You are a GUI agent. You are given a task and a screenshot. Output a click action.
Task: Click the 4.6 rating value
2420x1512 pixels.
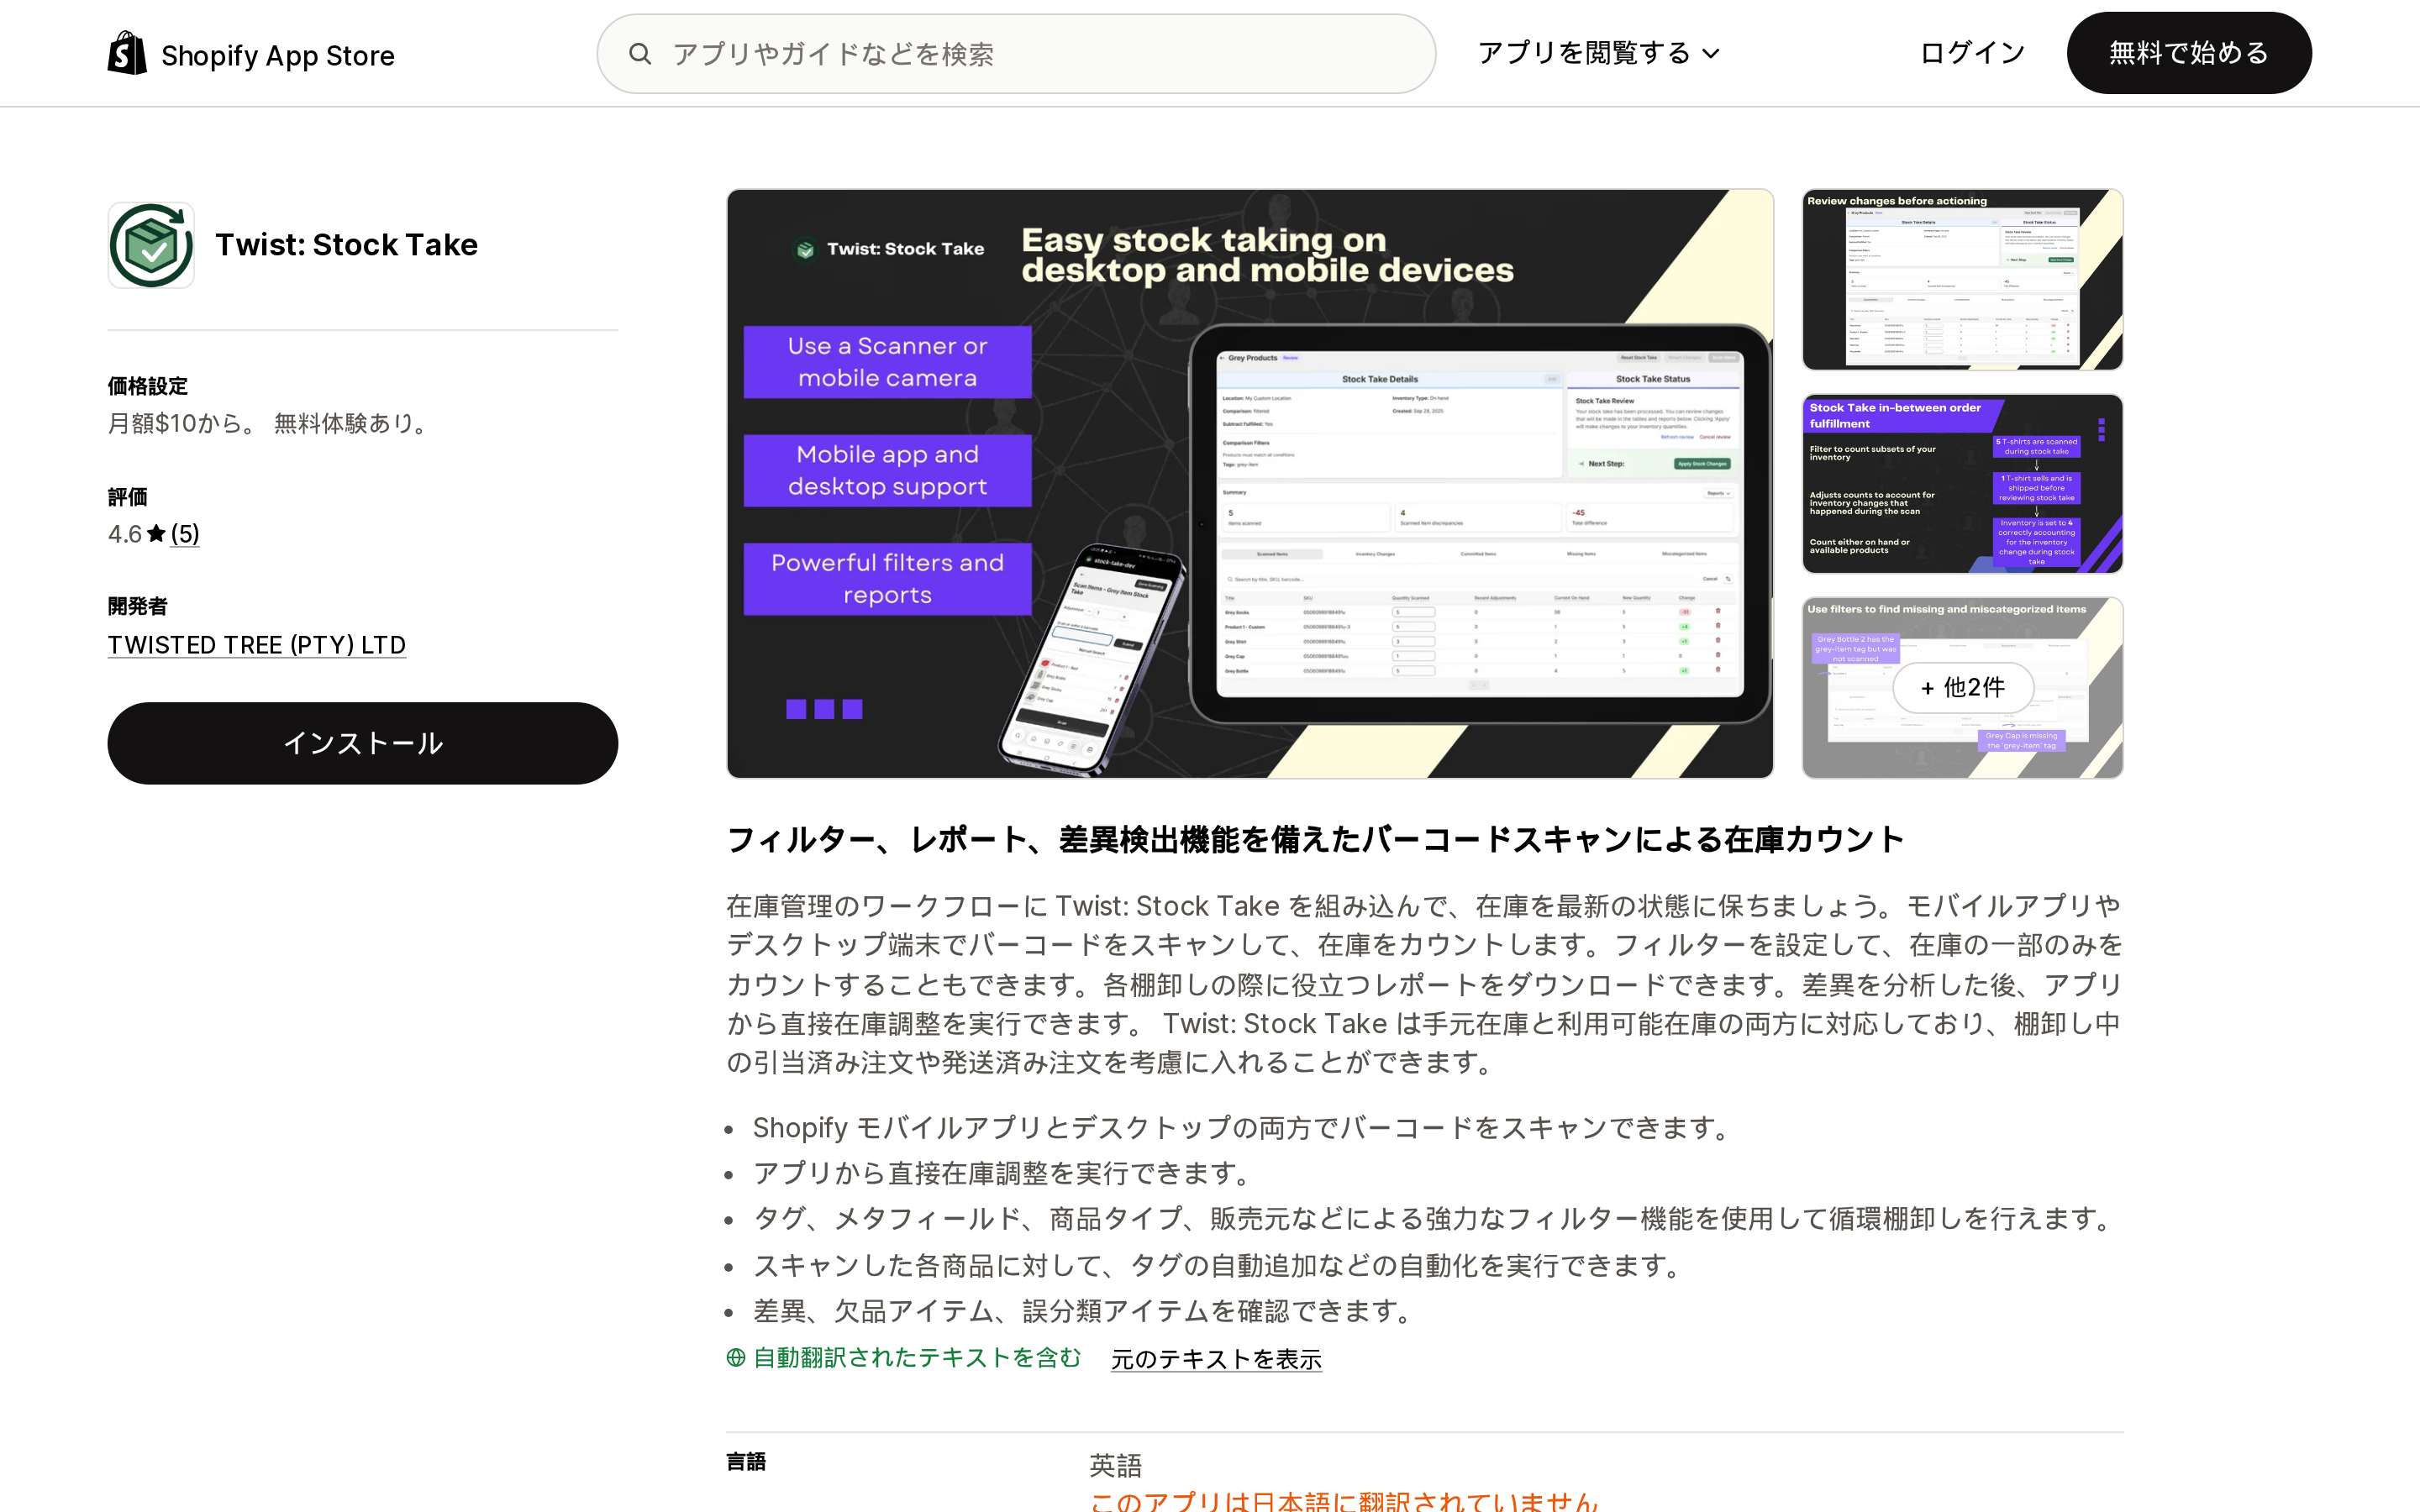pyautogui.click(x=125, y=534)
